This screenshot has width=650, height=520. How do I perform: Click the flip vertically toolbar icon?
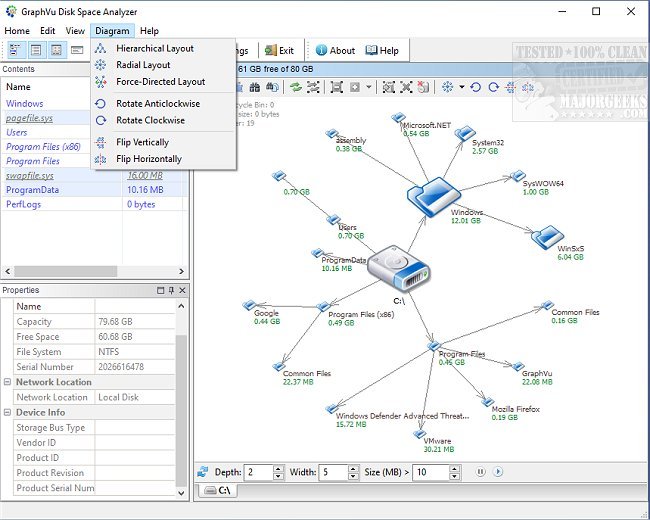click(x=511, y=87)
